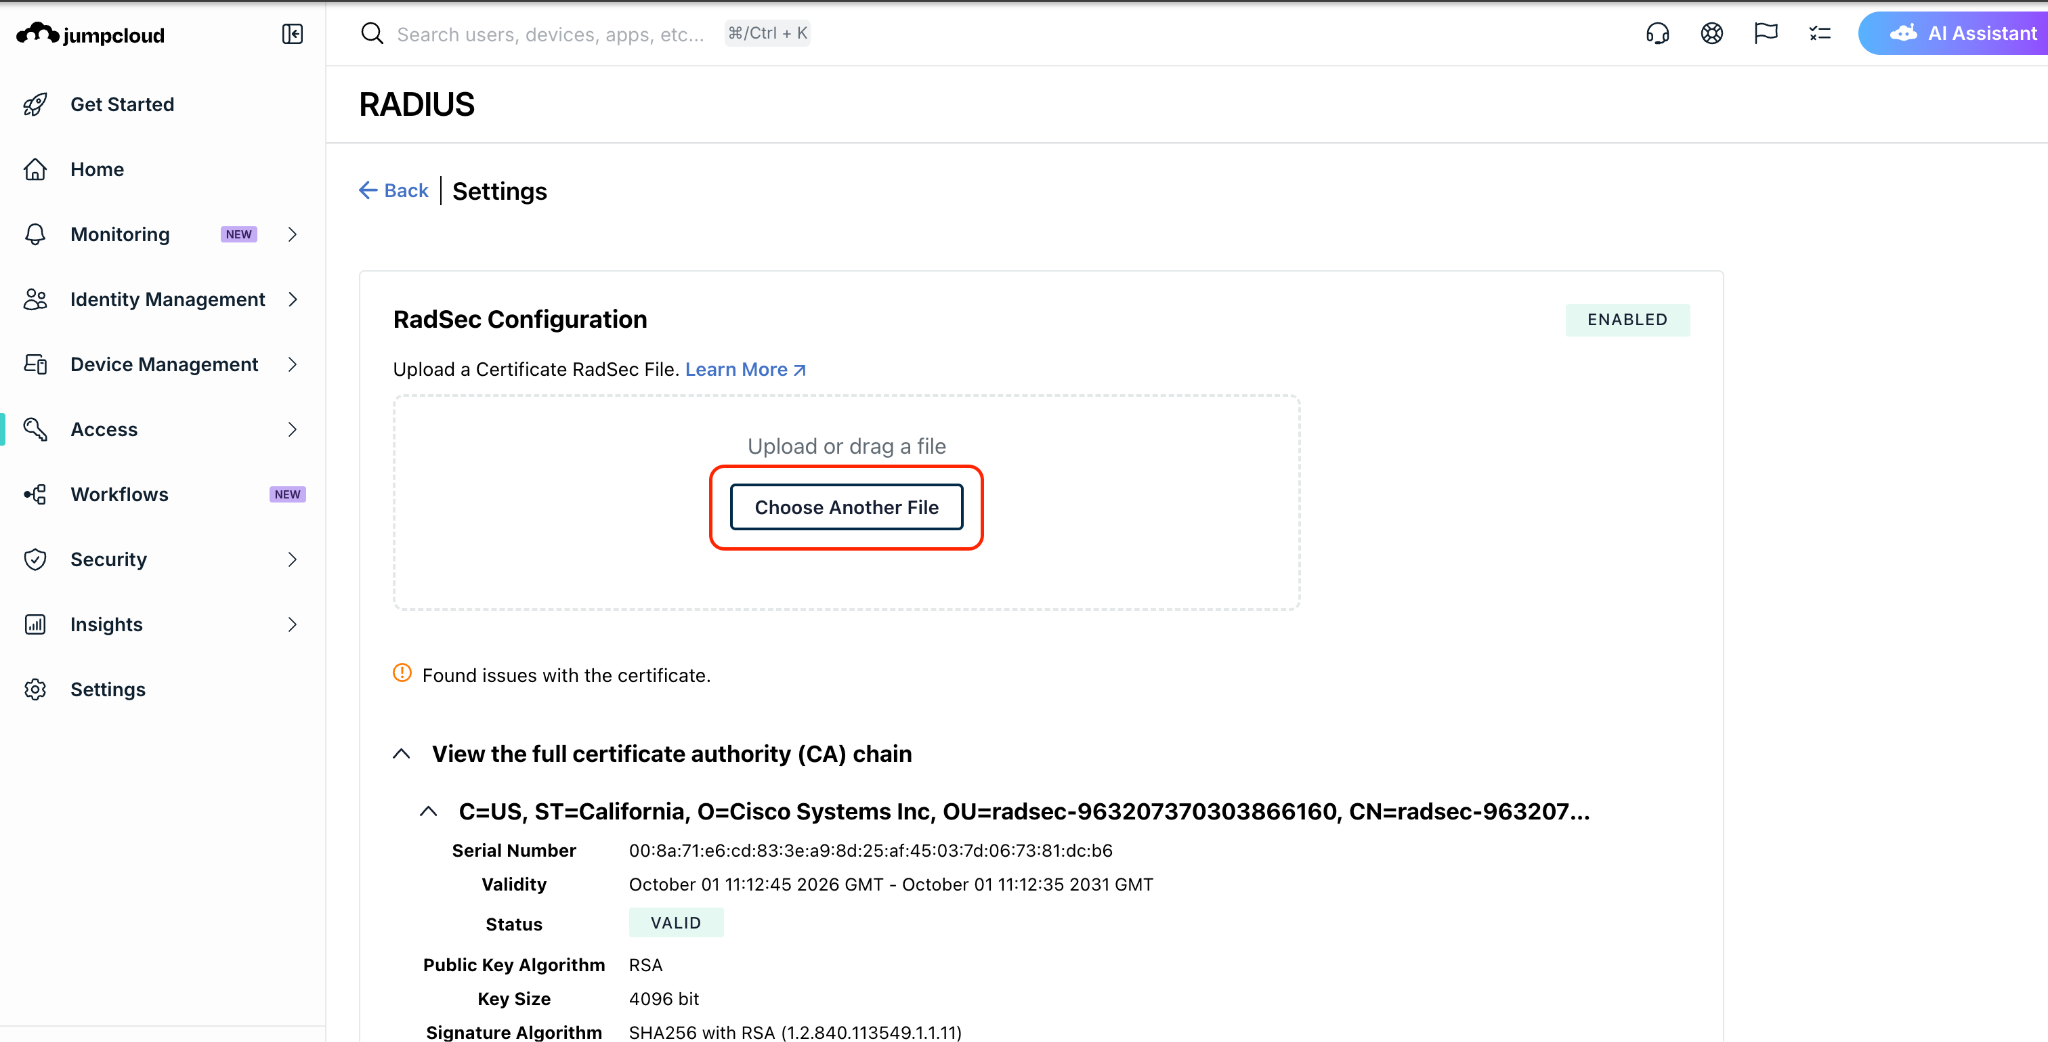Open the help lifebuoy icon
This screenshot has height=1042, width=2048.
1712,34
